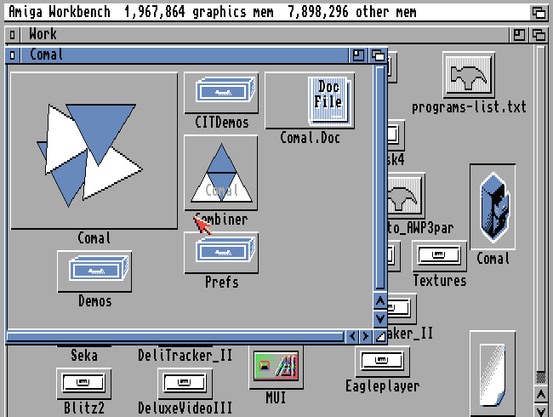Open the Textures drawer in Work window
This screenshot has height=417, width=553.
tap(439, 256)
